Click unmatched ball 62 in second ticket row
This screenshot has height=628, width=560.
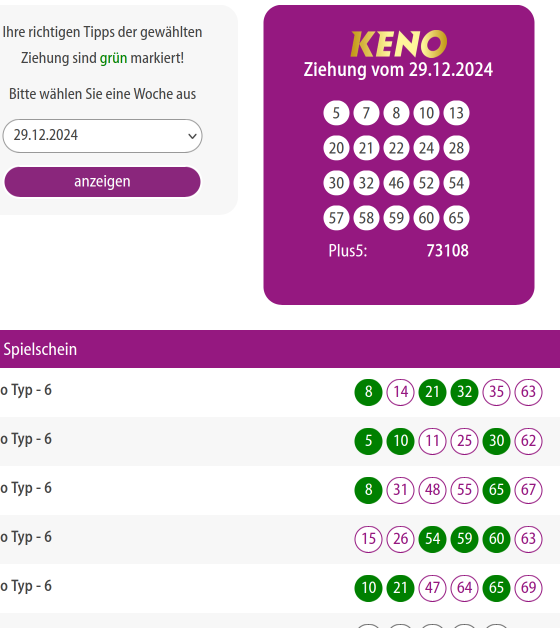pos(528,441)
